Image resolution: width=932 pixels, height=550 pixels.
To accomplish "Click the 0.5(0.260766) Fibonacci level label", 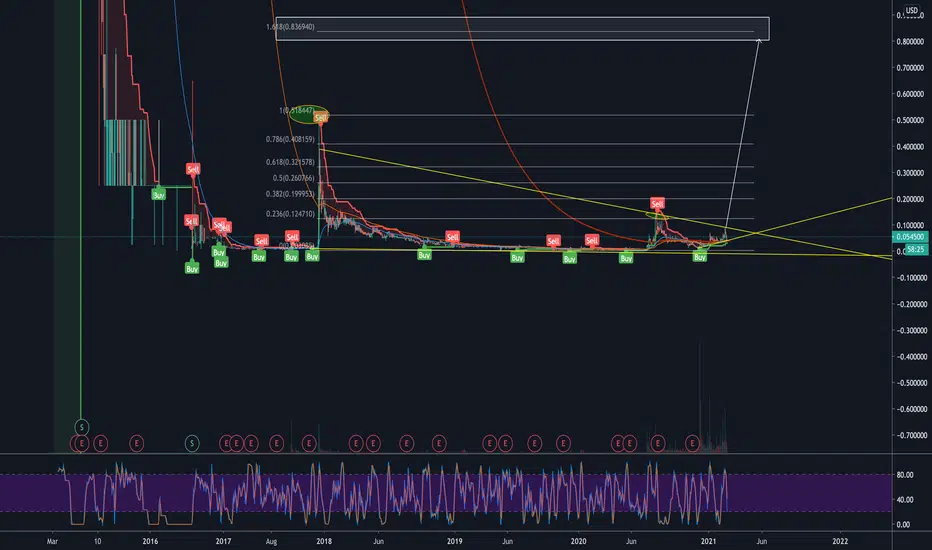I will 294,178.
